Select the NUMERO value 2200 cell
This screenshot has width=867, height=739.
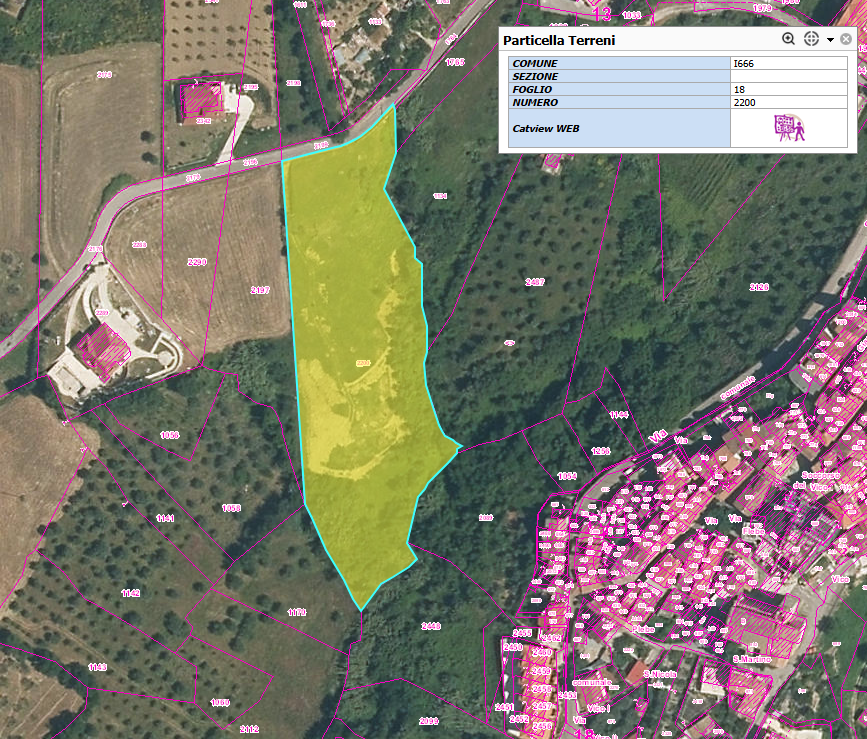[x=788, y=102]
